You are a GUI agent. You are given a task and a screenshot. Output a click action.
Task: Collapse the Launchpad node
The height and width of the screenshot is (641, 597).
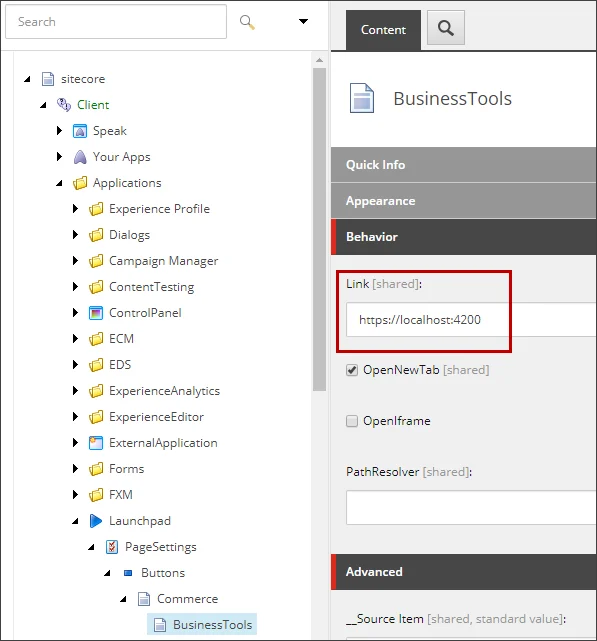pos(75,521)
